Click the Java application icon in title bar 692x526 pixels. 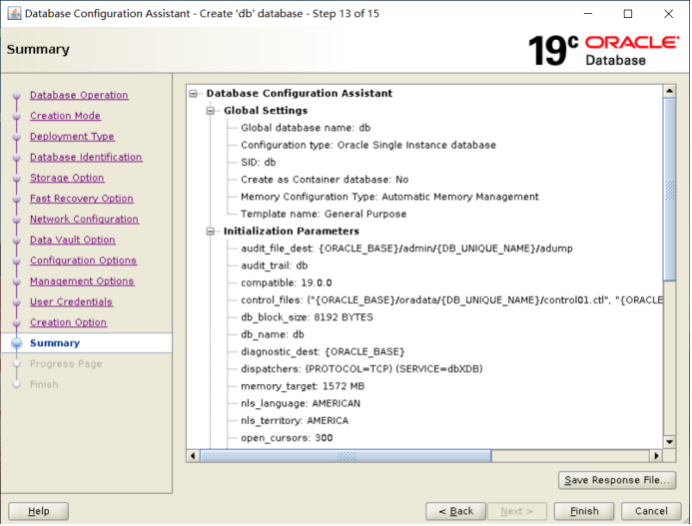pos(14,13)
